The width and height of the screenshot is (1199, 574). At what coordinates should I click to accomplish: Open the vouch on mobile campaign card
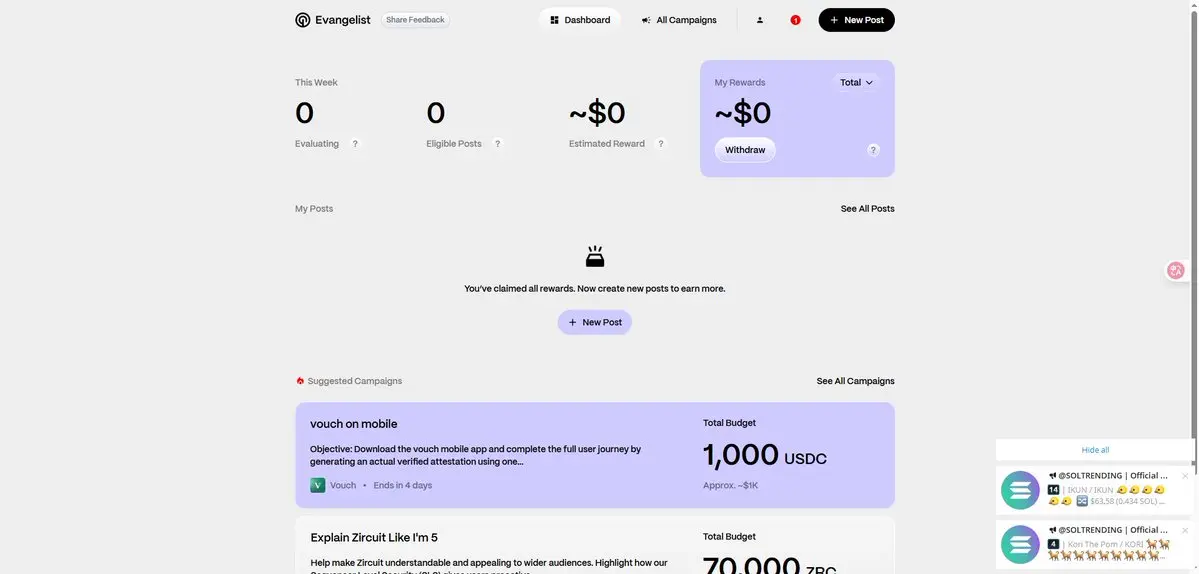click(x=595, y=456)
